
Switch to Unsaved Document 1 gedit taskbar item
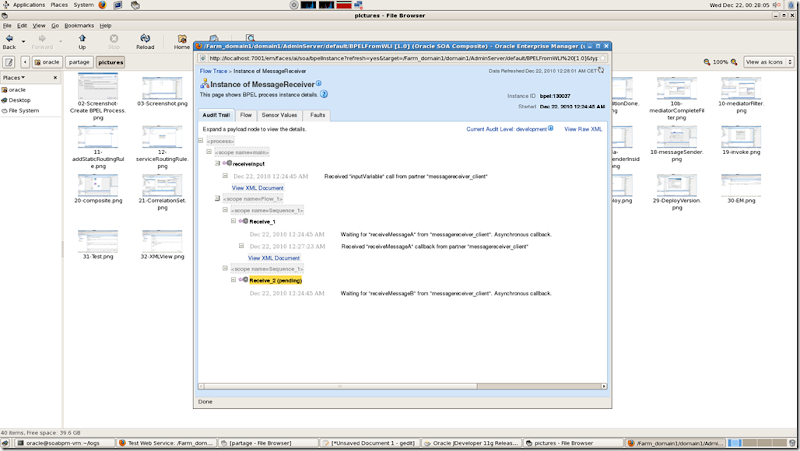point(370,443)
